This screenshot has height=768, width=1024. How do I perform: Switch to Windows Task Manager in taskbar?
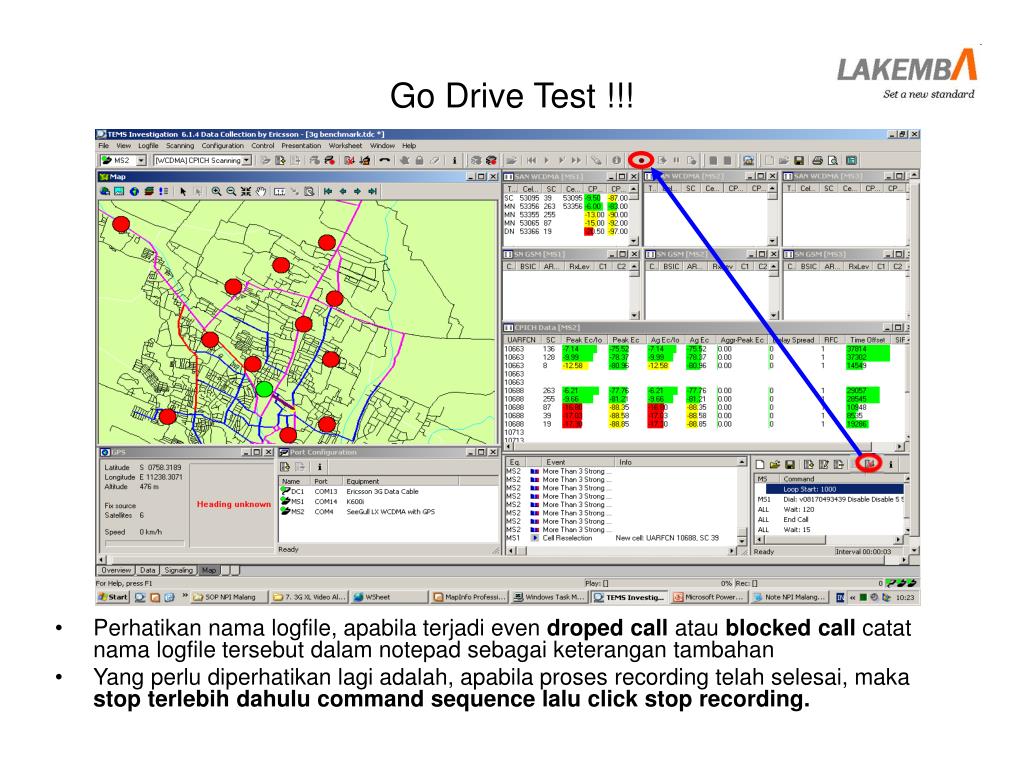coord(549,597)
